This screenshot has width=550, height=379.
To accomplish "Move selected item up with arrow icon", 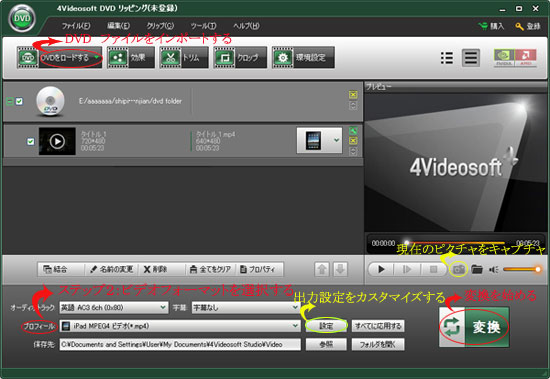I will point(322,270).
